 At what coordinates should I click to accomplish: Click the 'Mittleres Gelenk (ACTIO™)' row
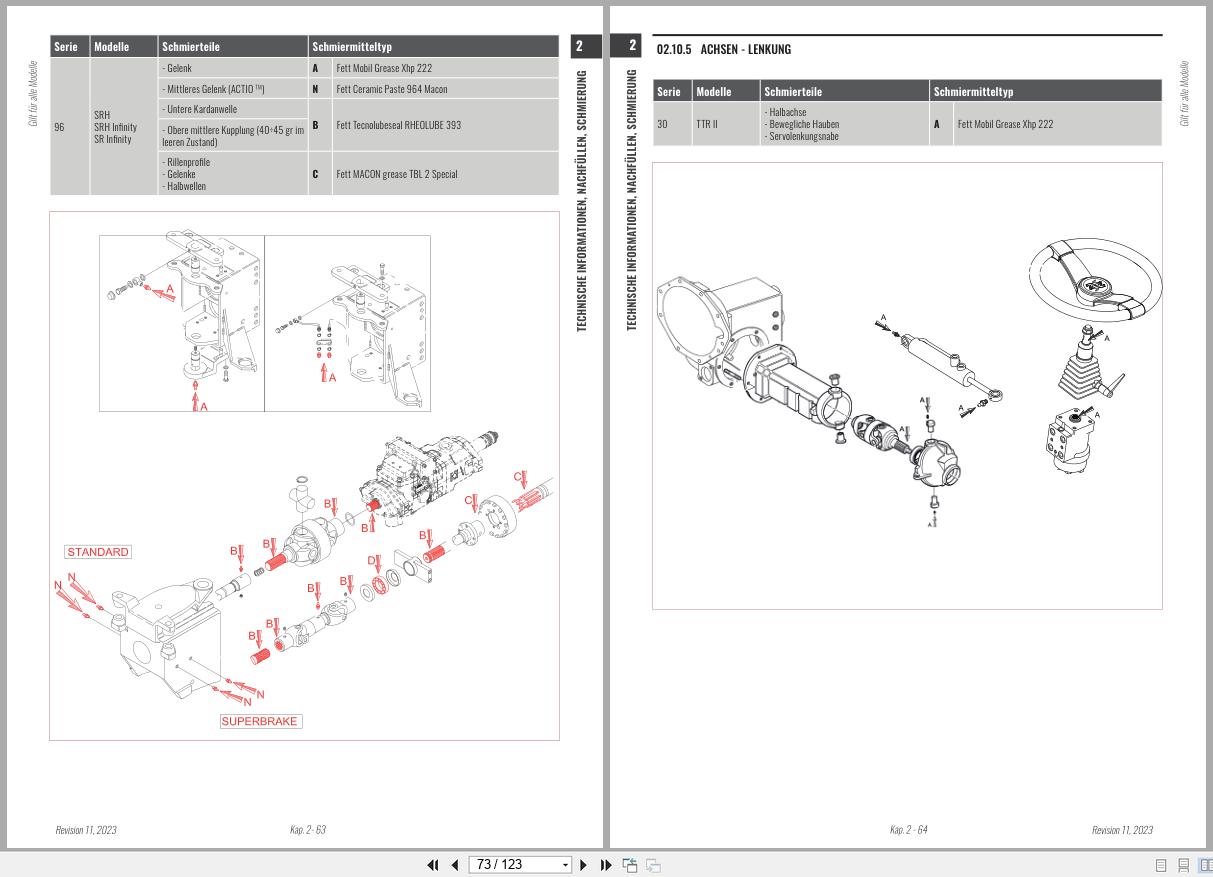point(233,89)
